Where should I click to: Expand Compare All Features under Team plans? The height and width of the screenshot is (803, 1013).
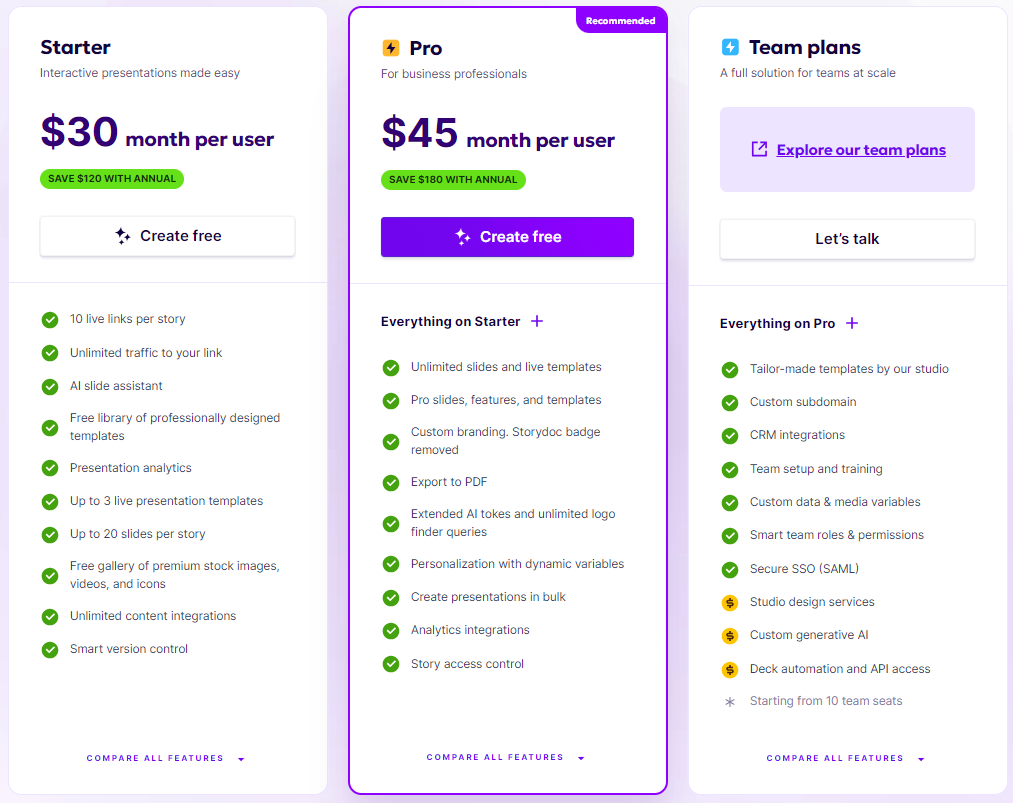point(845,758)
